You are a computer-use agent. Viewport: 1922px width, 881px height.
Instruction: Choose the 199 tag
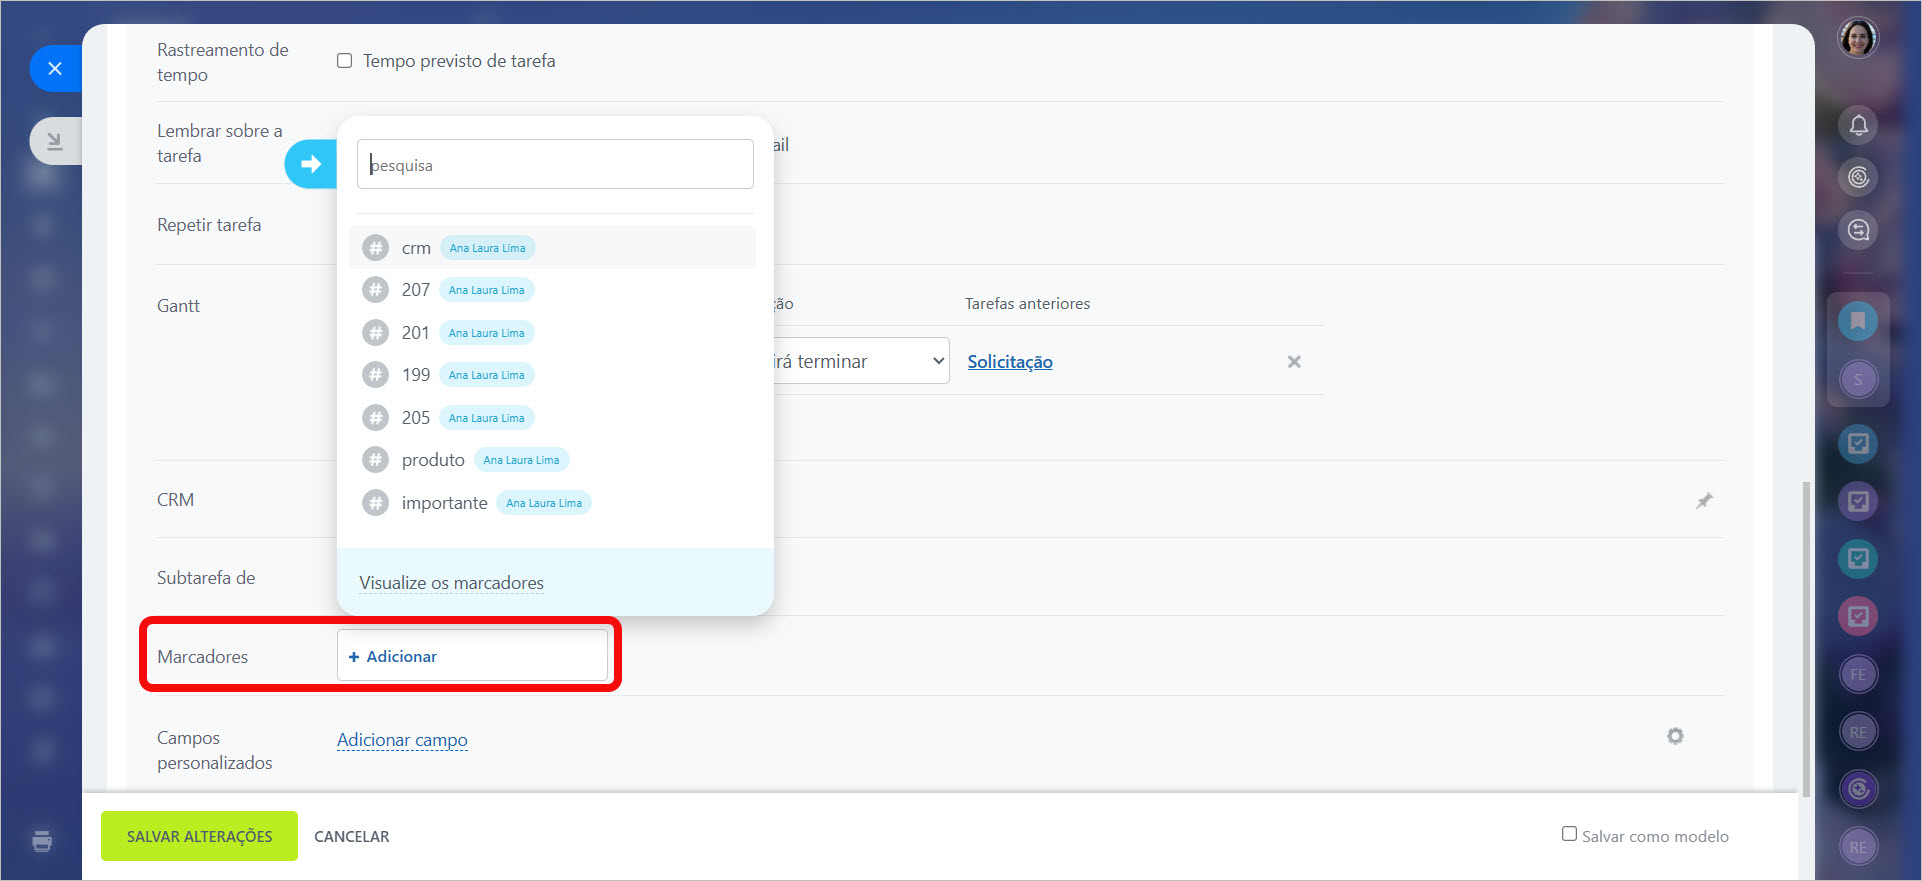[x=552, y=375]
